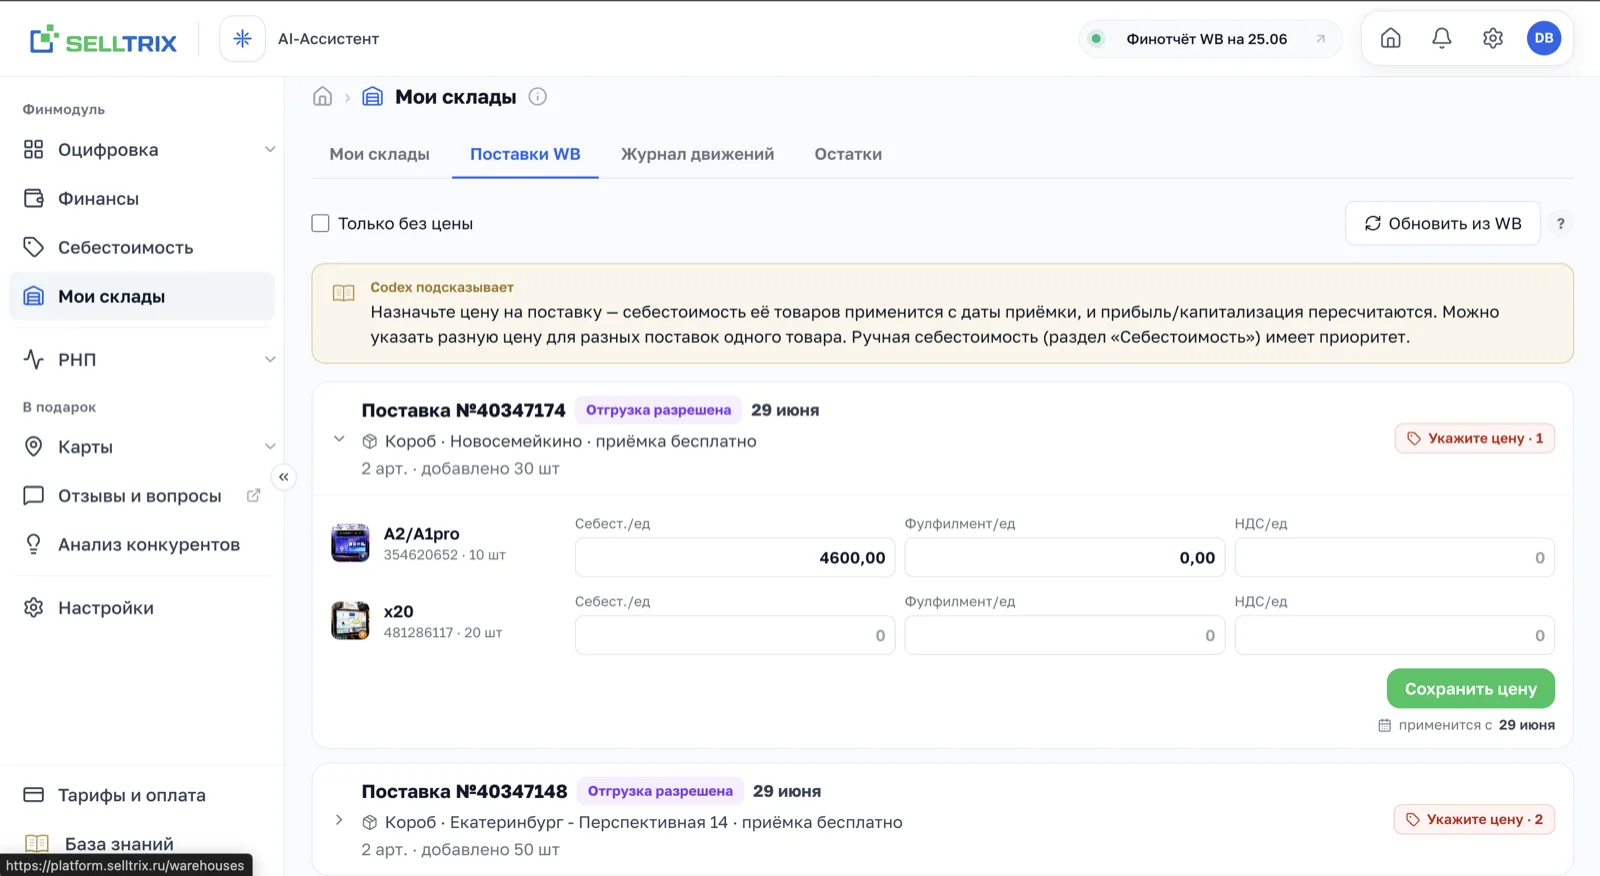
Task: Open the home icon in top bar
Action: point(1390,38)
